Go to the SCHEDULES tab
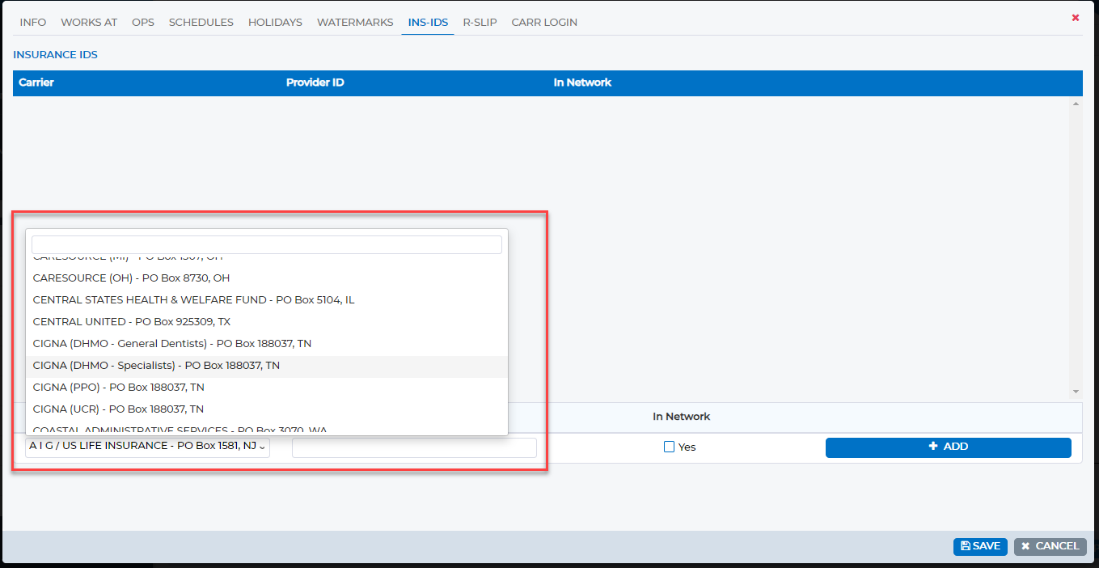 (201, 22)
